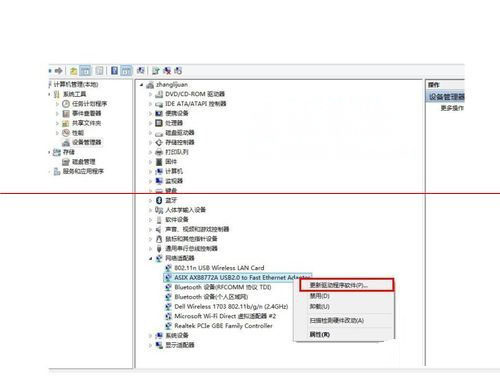Select the 软件设备 category row
Screen dimensions: 500x386
coord(177,220)
